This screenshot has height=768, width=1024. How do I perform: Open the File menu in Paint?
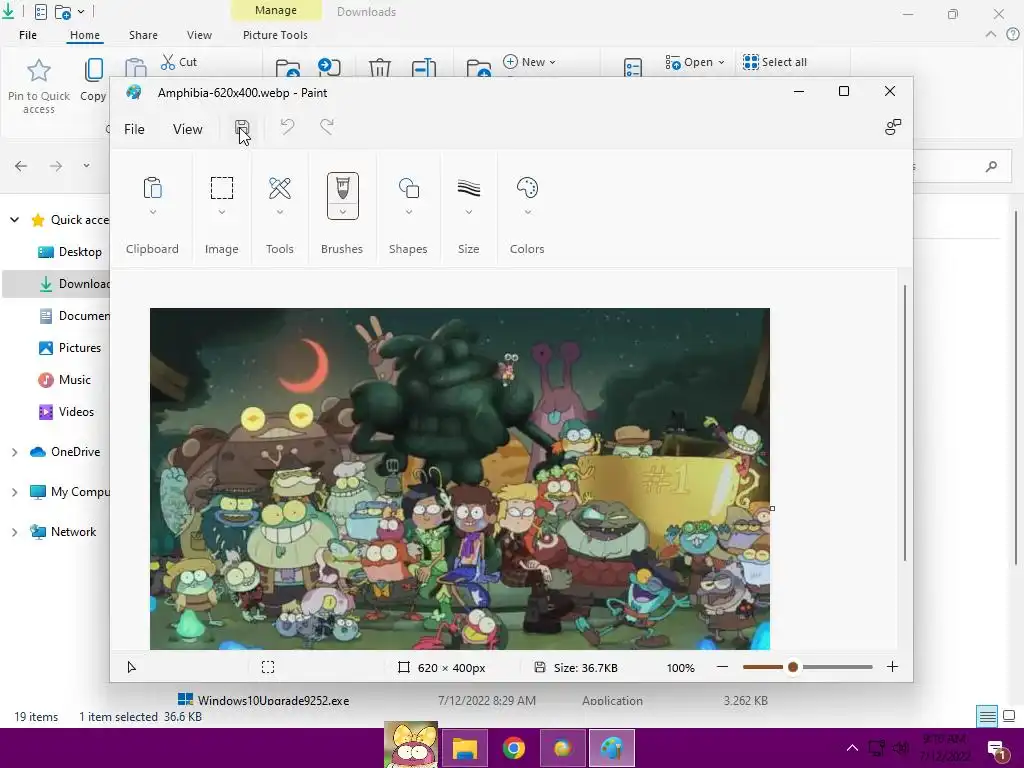[x=134, y=129]
